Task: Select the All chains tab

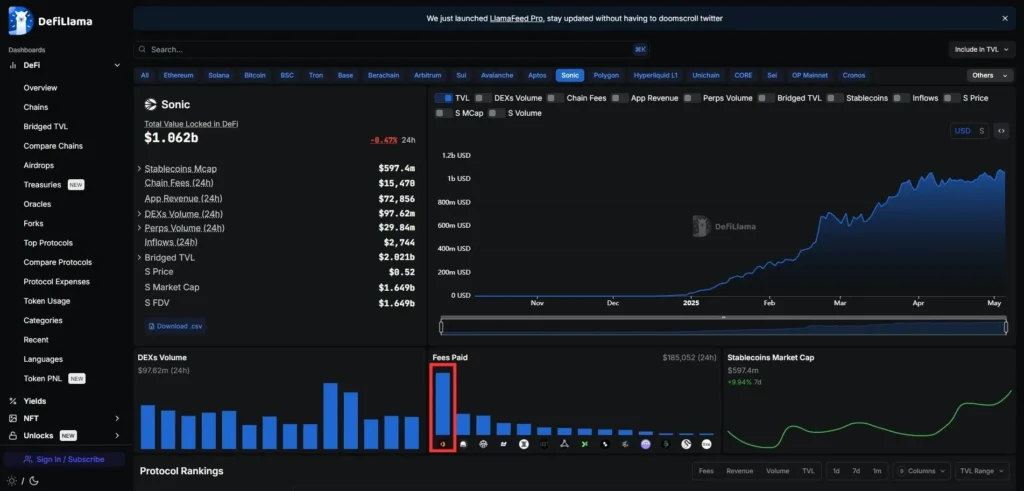Action: click(x=144, y=75)
